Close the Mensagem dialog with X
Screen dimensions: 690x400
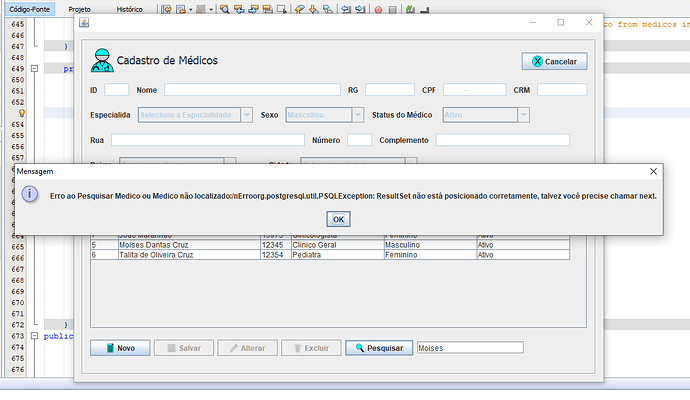click(x=653, y=172)
